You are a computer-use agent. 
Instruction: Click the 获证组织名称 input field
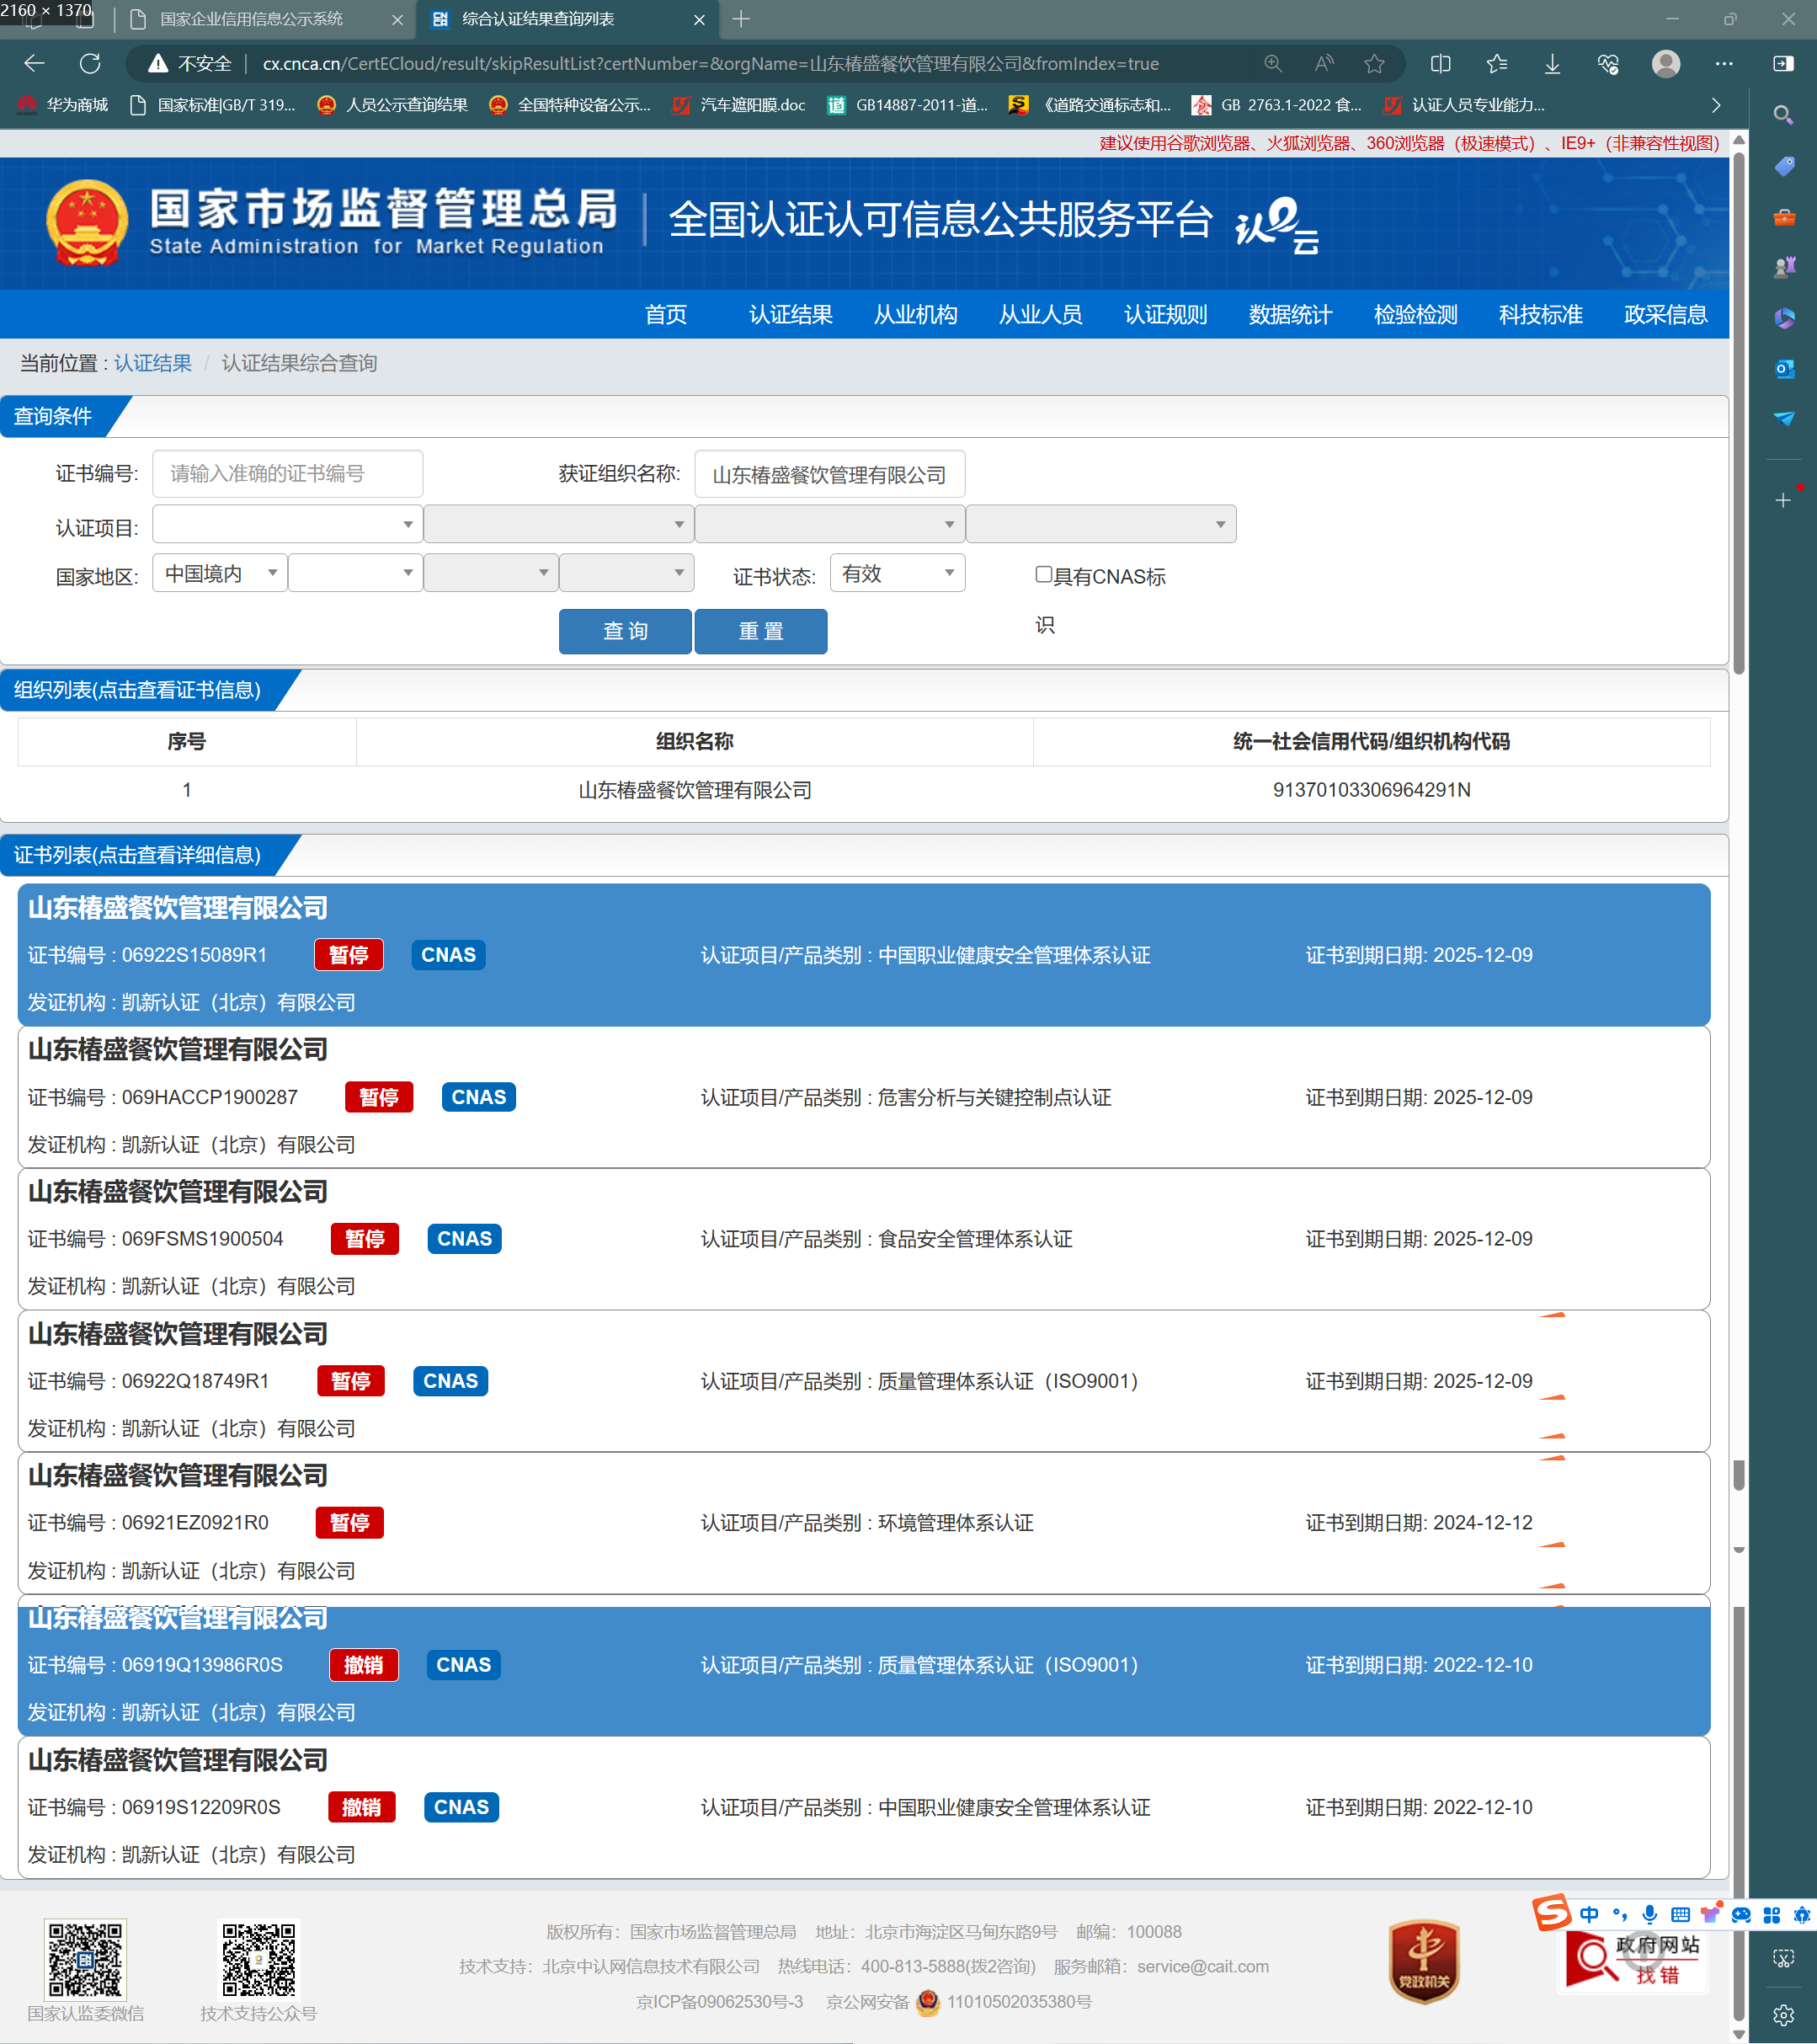click(830, 474)
